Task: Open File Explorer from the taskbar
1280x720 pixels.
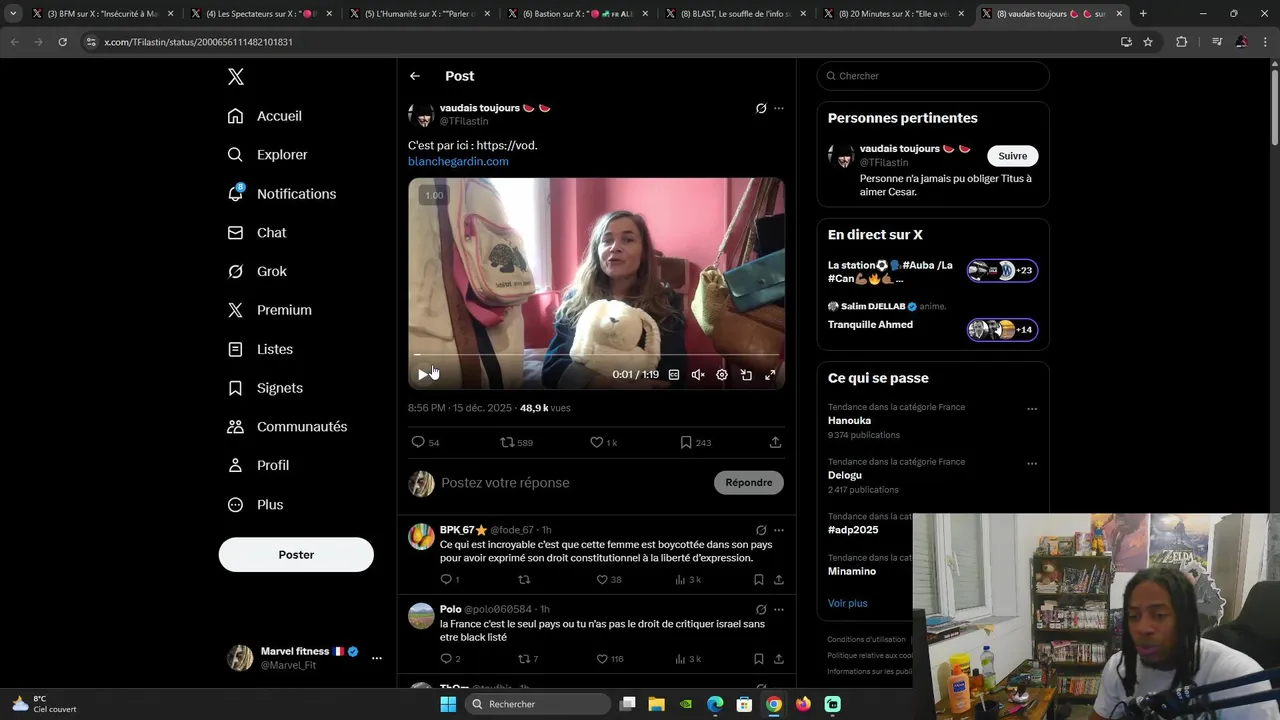Action: click(x=657, y=704)
